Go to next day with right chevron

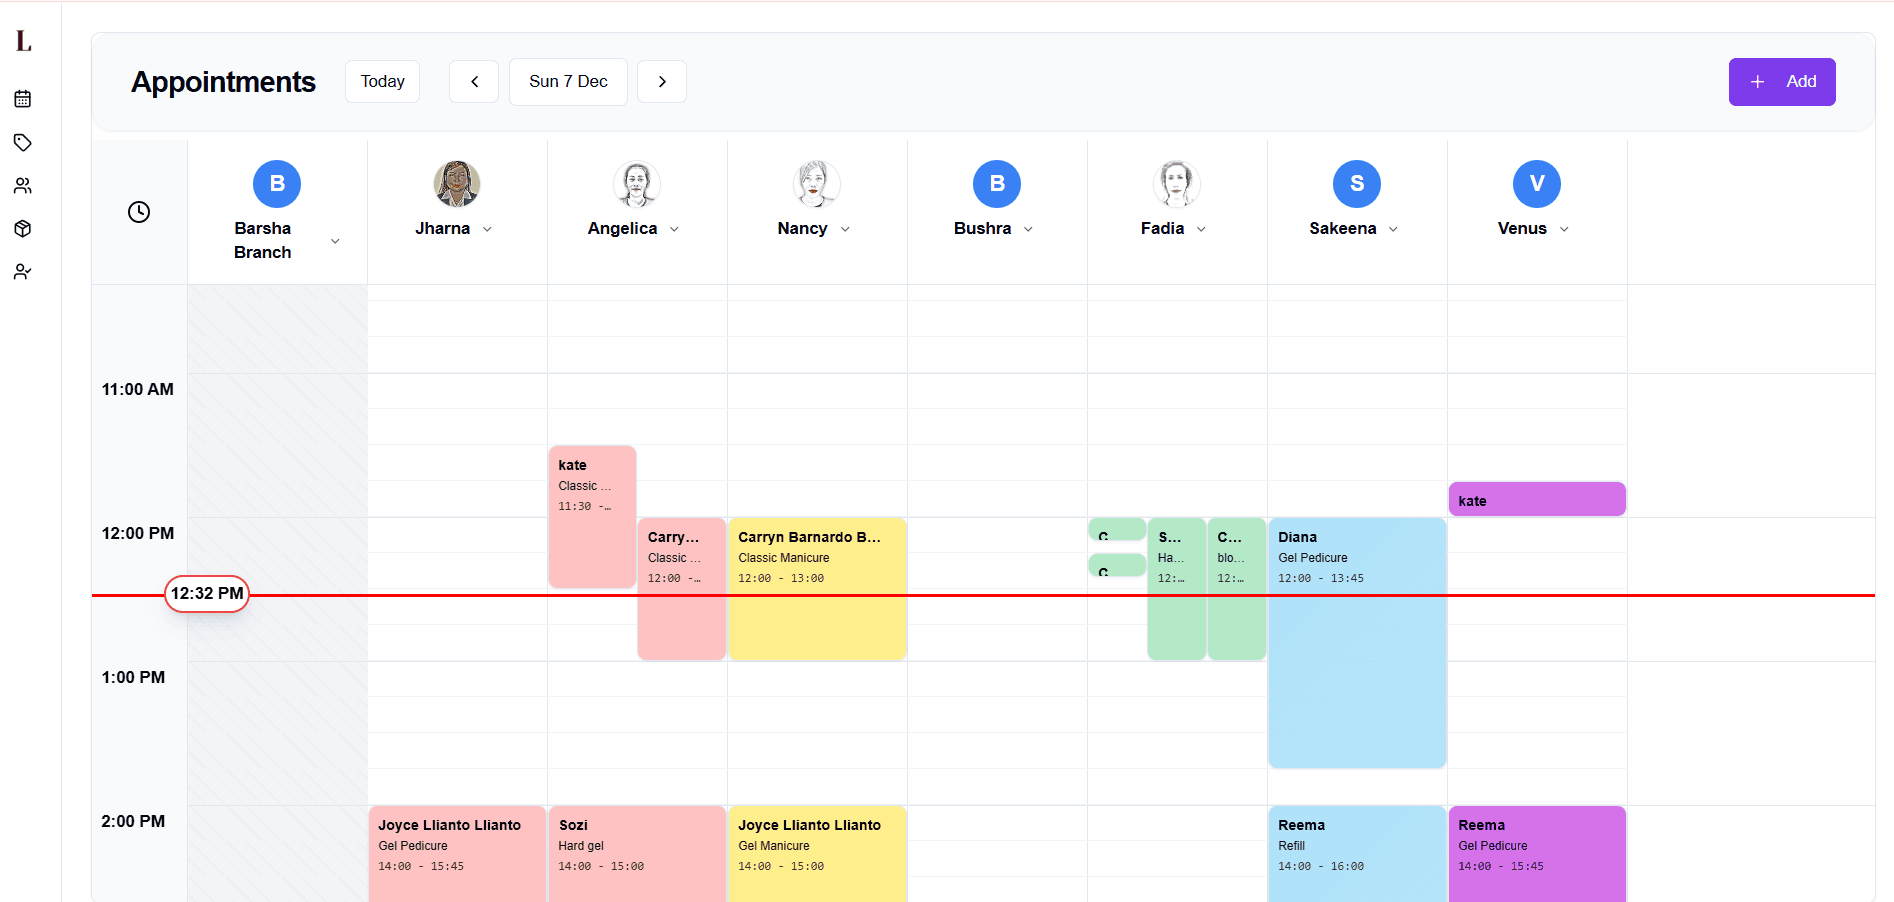pyautogui.click(x=662, y=82)
